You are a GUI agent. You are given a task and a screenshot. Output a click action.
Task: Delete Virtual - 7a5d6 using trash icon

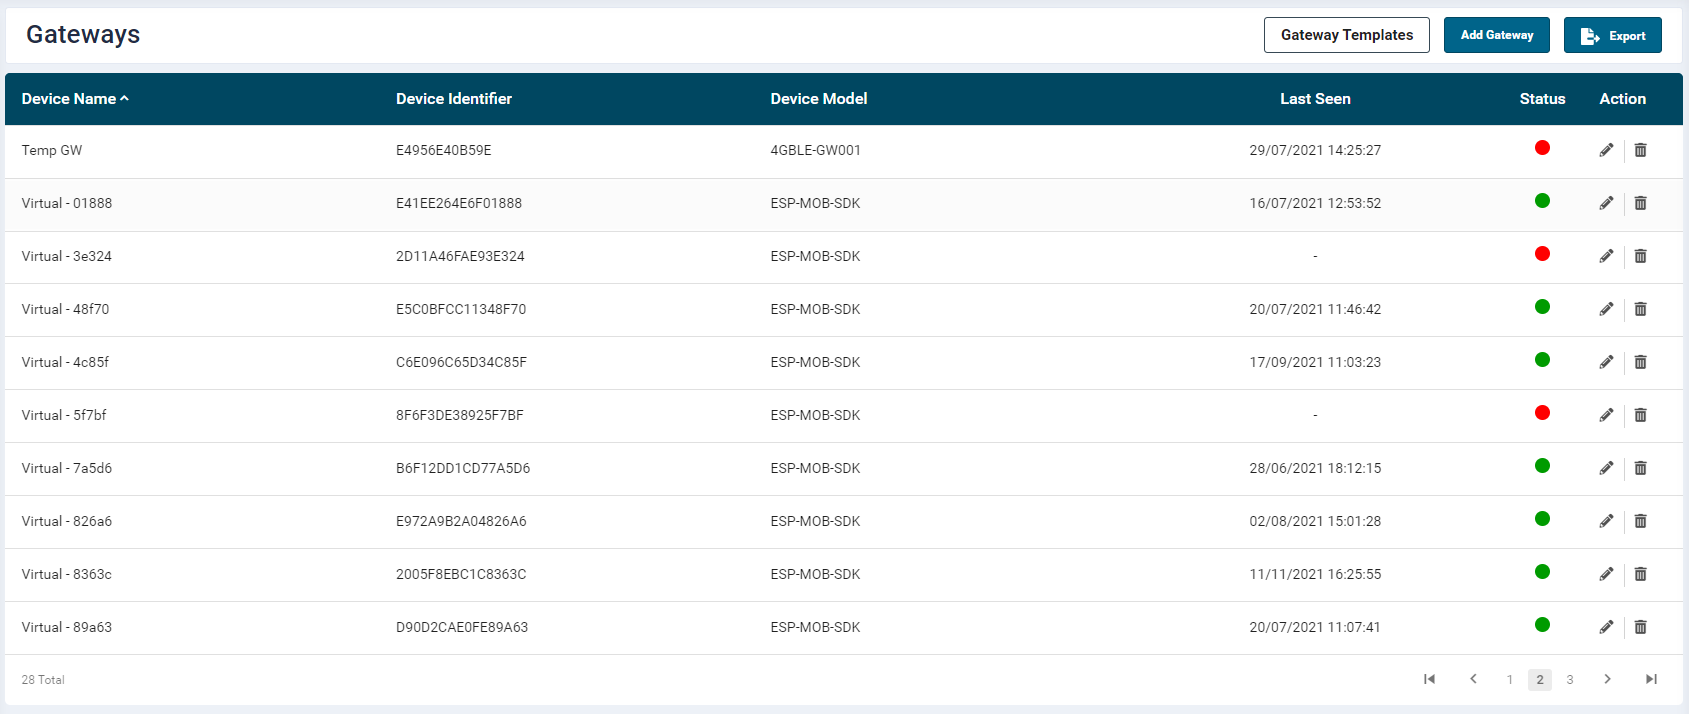click(1640, 468)
